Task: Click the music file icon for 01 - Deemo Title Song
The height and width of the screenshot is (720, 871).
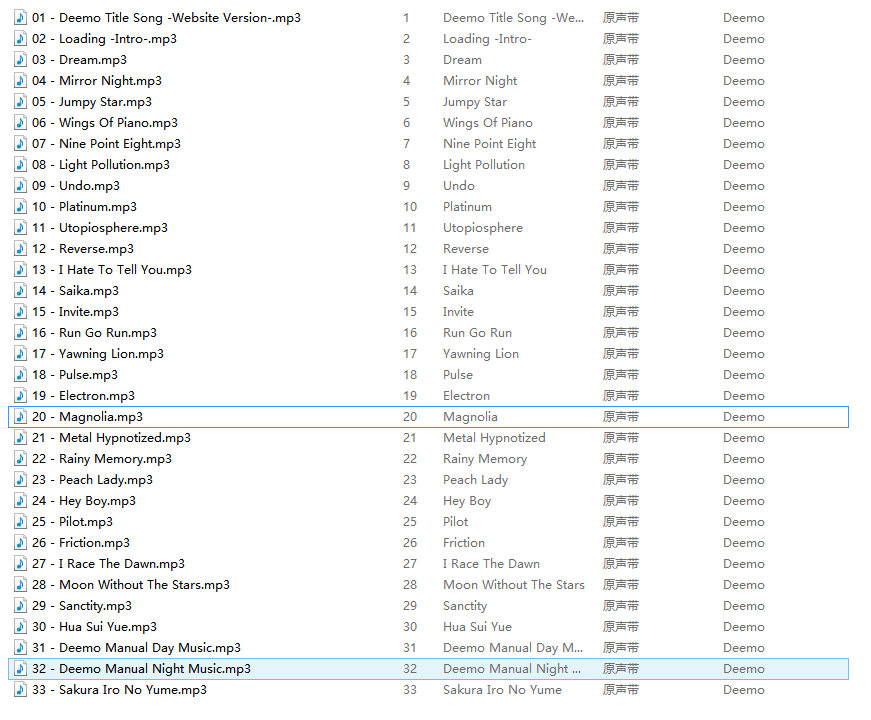Action: click(x=20, y=17)
